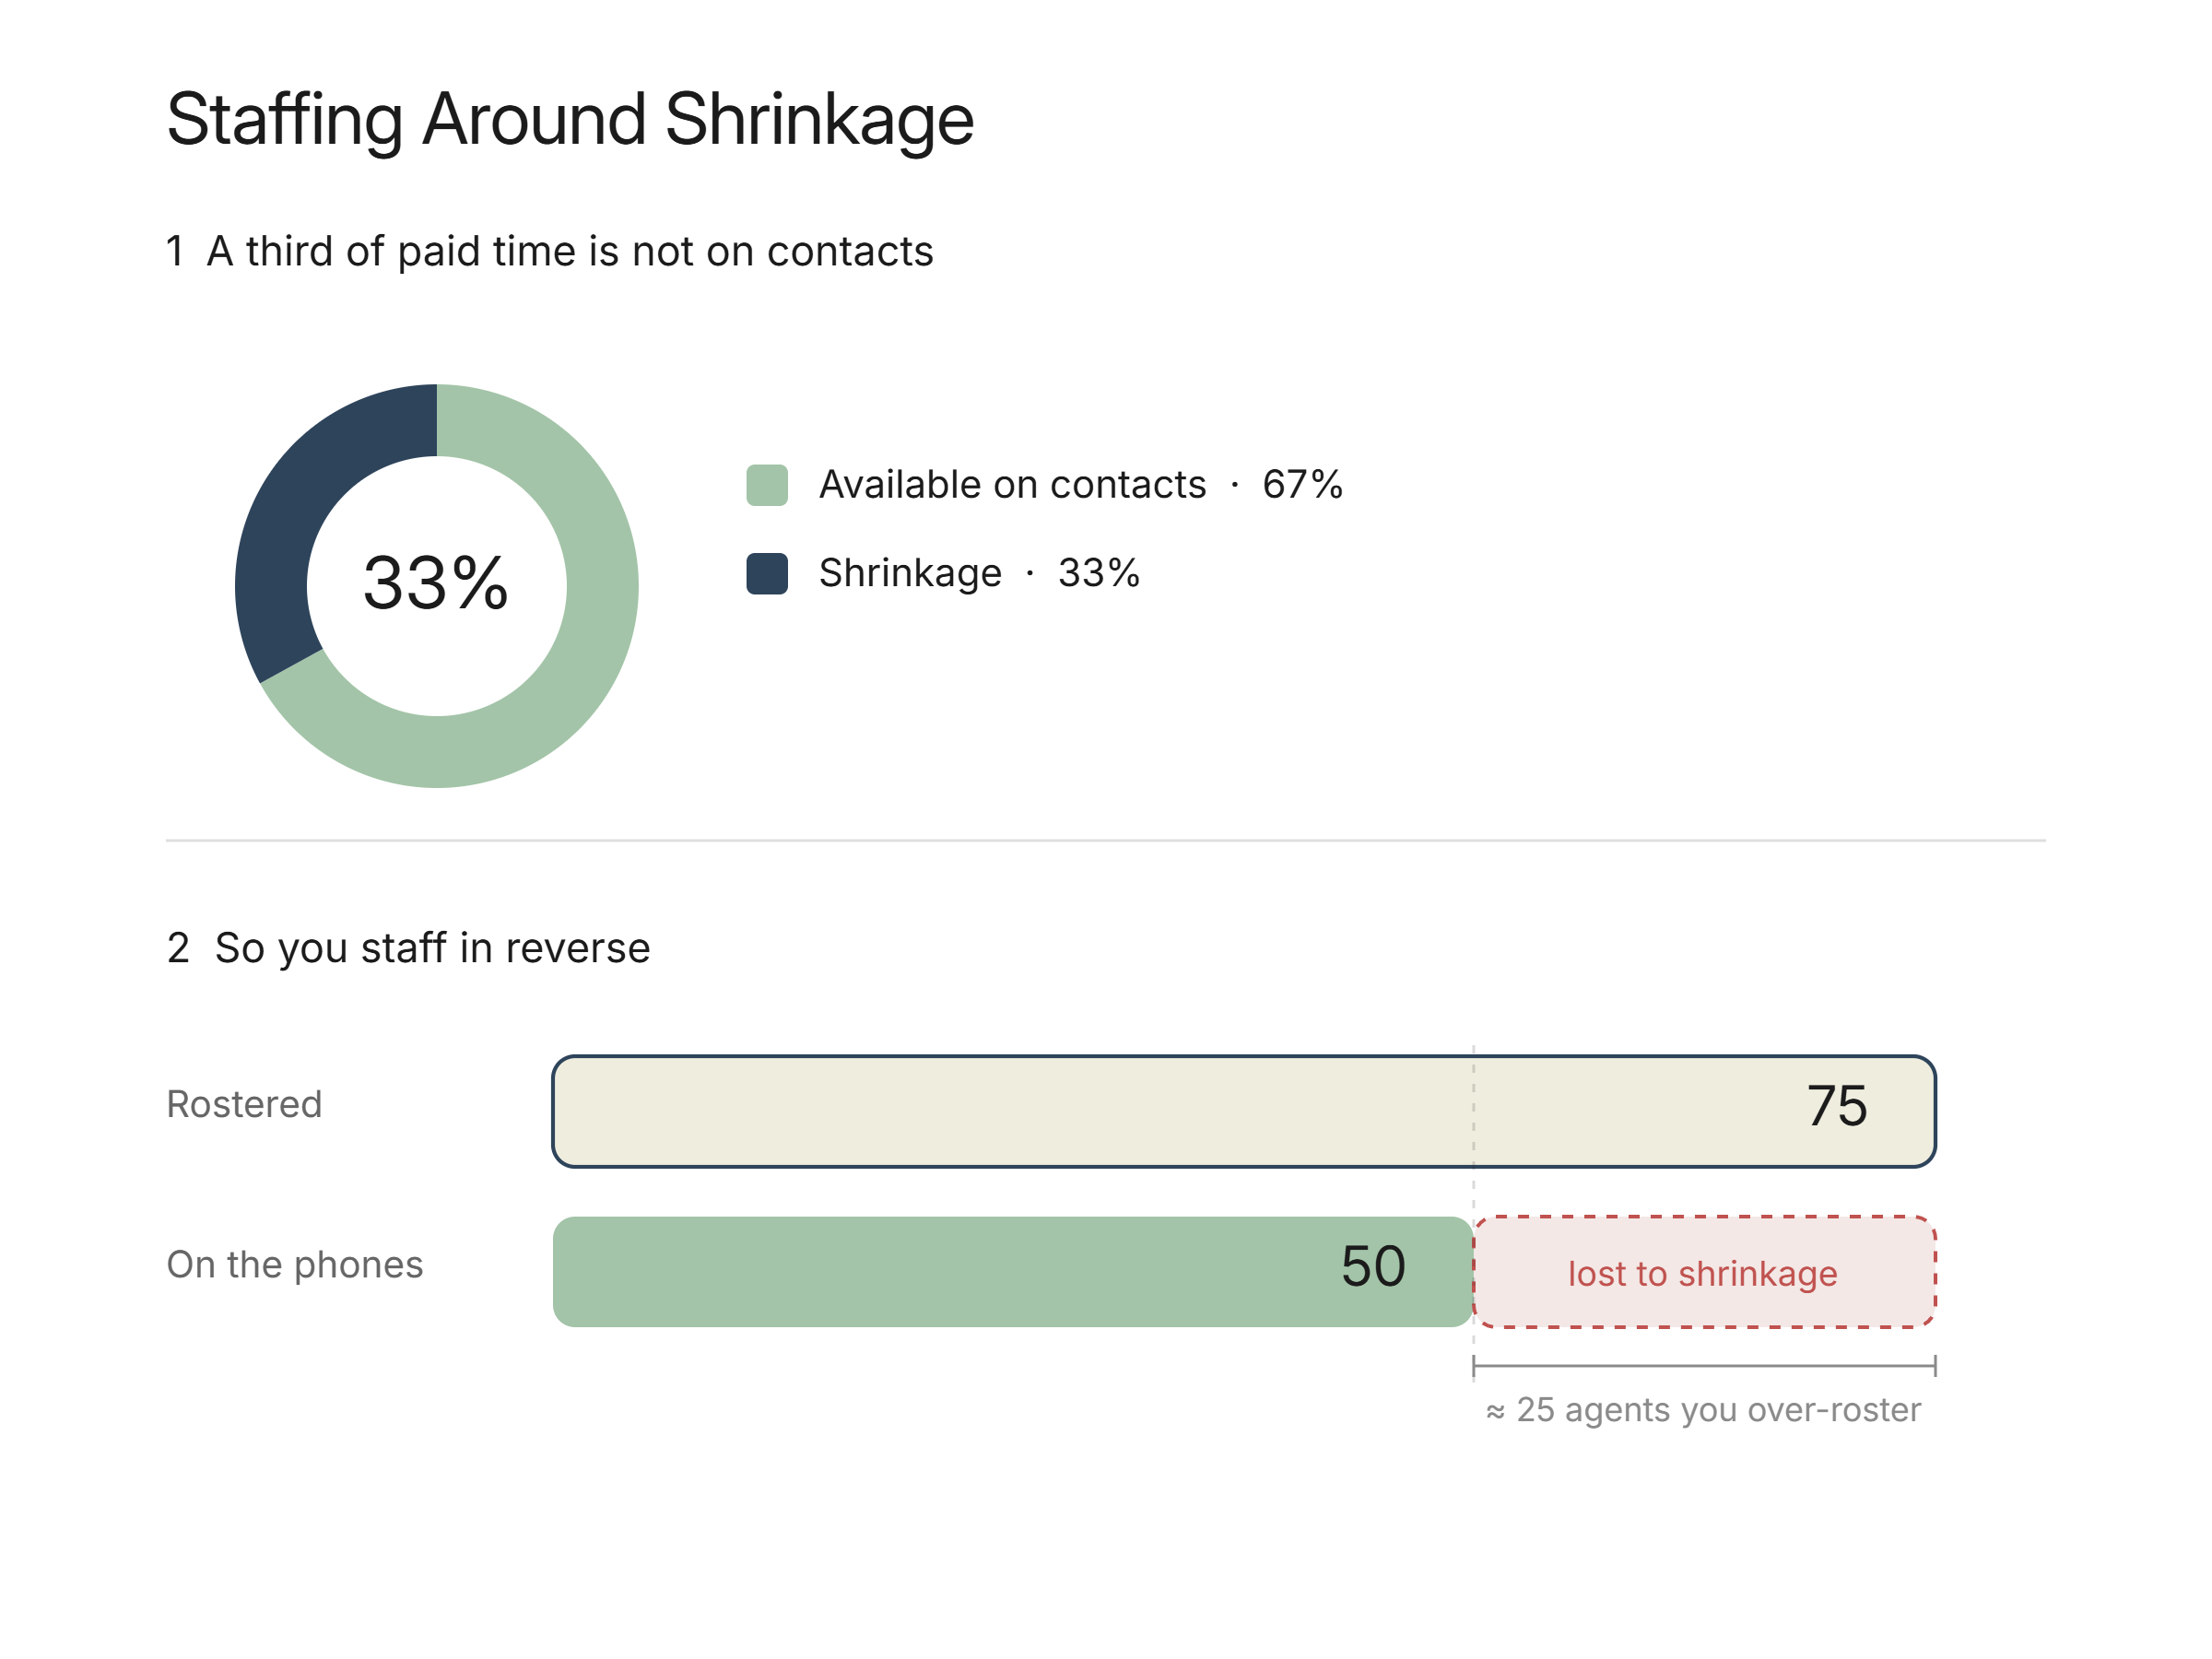Click the horizontal divider between the sections
The height and width of the screenshot is (1659, 2212).
click(x=1106, y=841)
